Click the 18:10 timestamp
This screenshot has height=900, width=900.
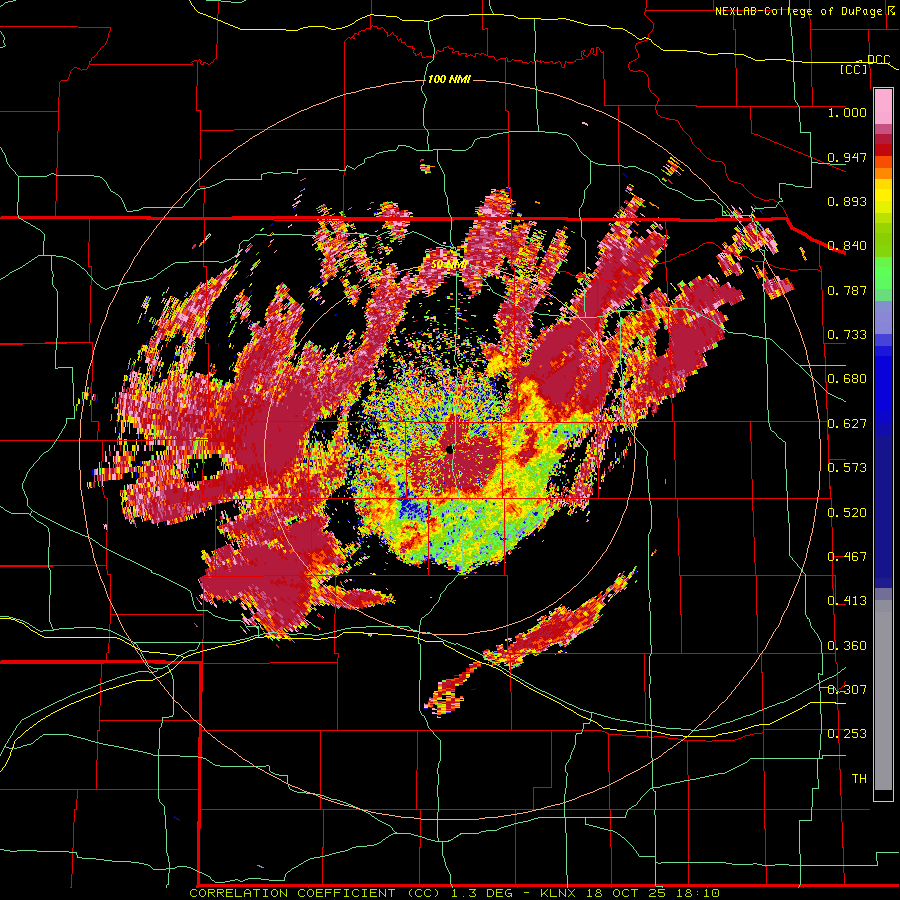point(697,893)
